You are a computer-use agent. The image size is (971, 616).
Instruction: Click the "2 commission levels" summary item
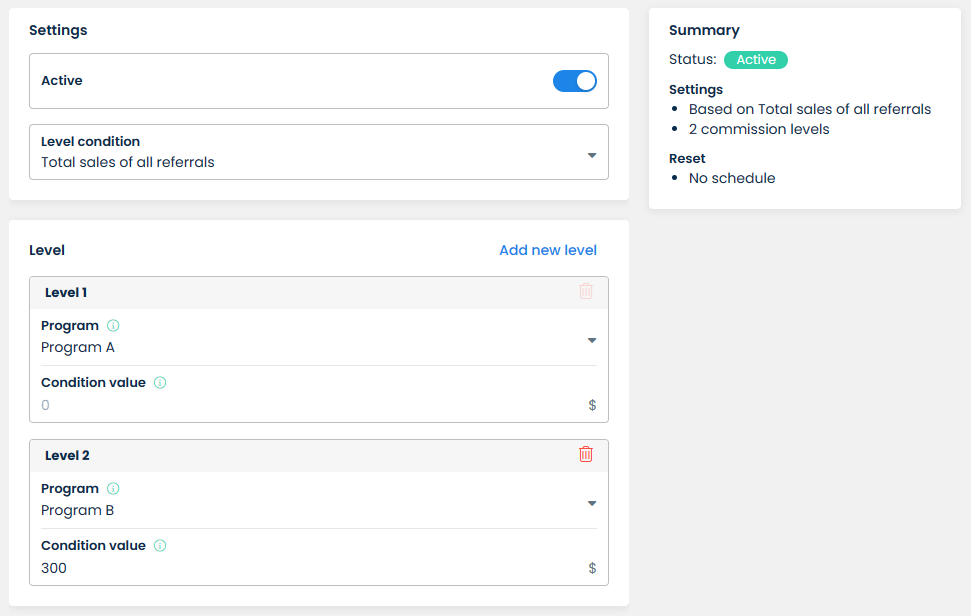pos(759,129)
